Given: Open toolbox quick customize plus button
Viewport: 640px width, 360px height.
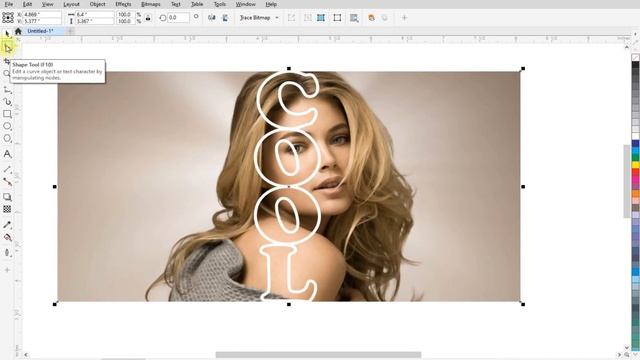Looking at the screenshot, I should pos(7,270).
